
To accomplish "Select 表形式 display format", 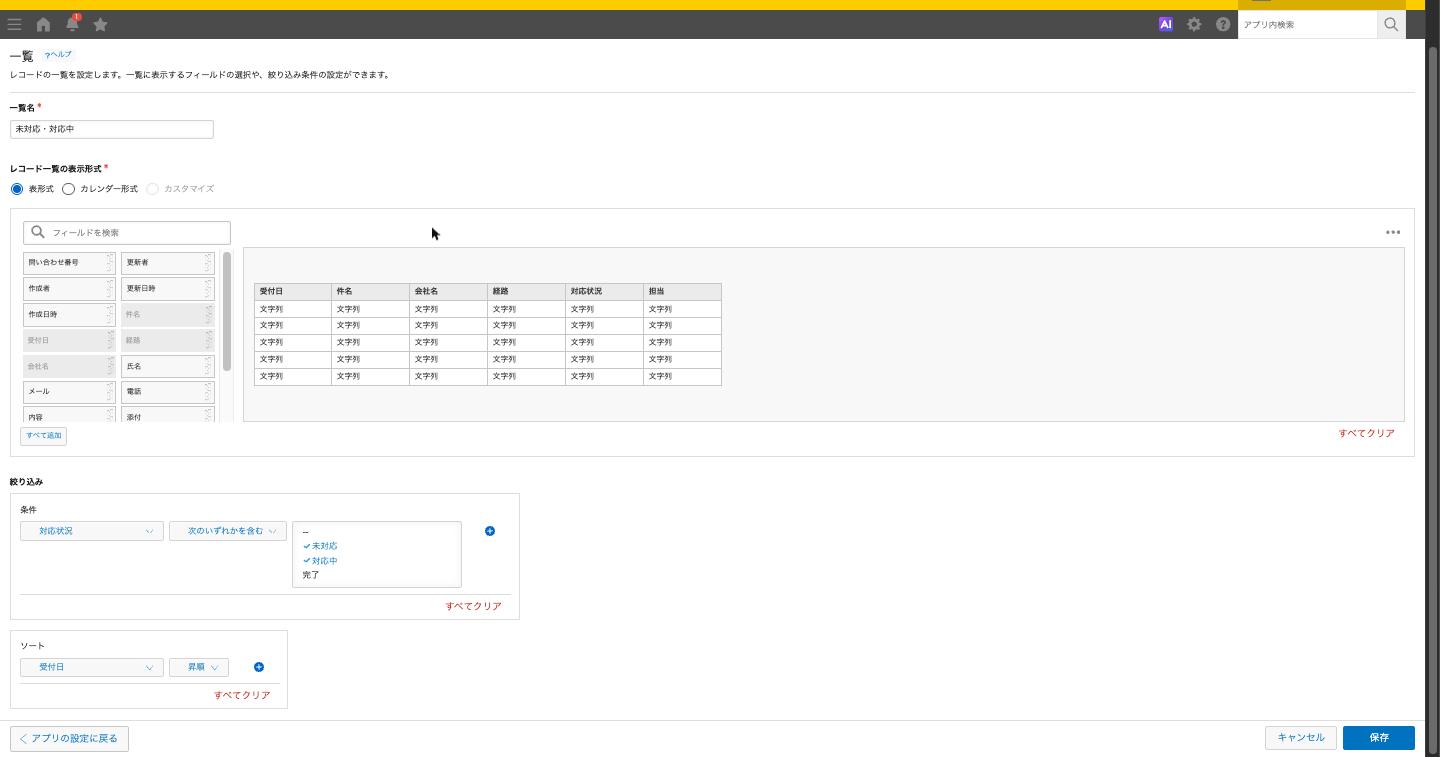I will [17, 189].
